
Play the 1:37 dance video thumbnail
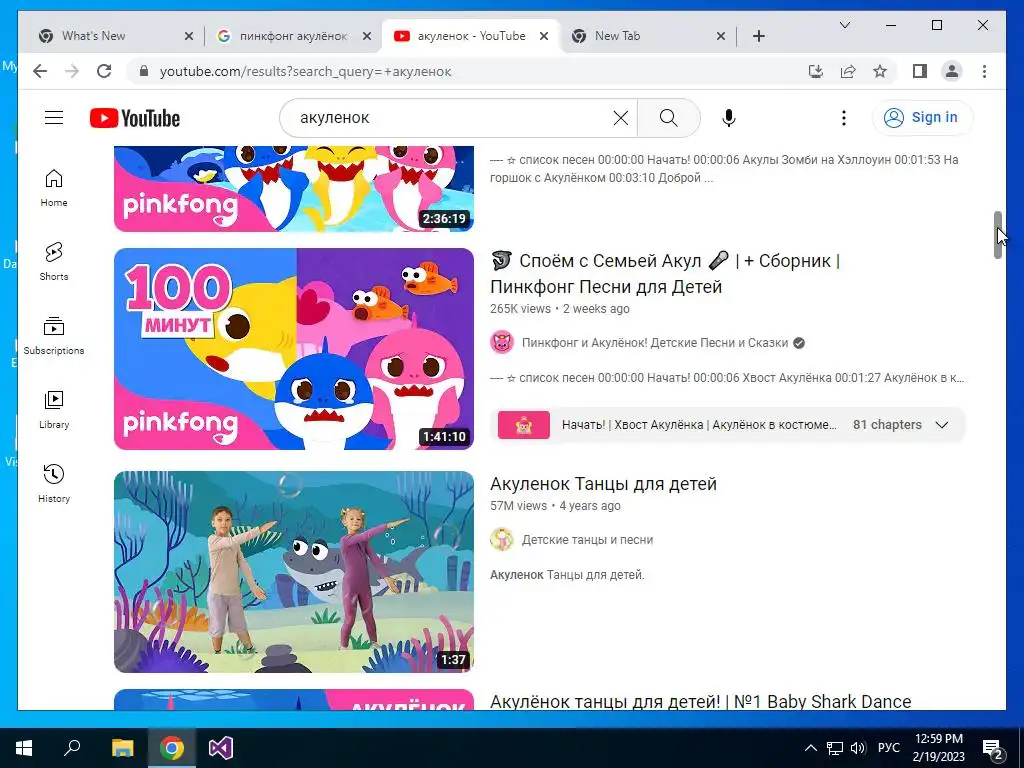[294, 572]
